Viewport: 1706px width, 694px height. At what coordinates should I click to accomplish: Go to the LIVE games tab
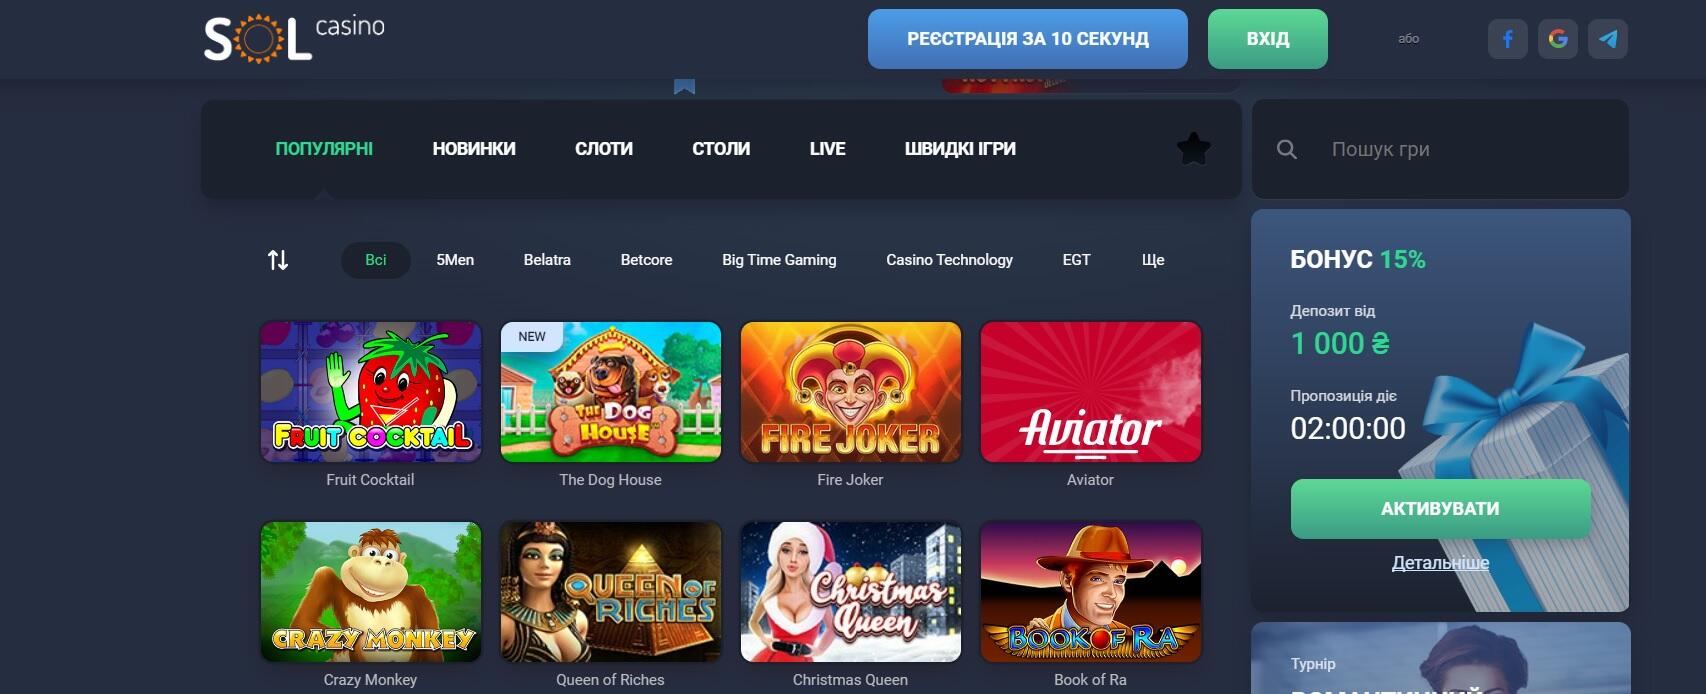point(827,149)
